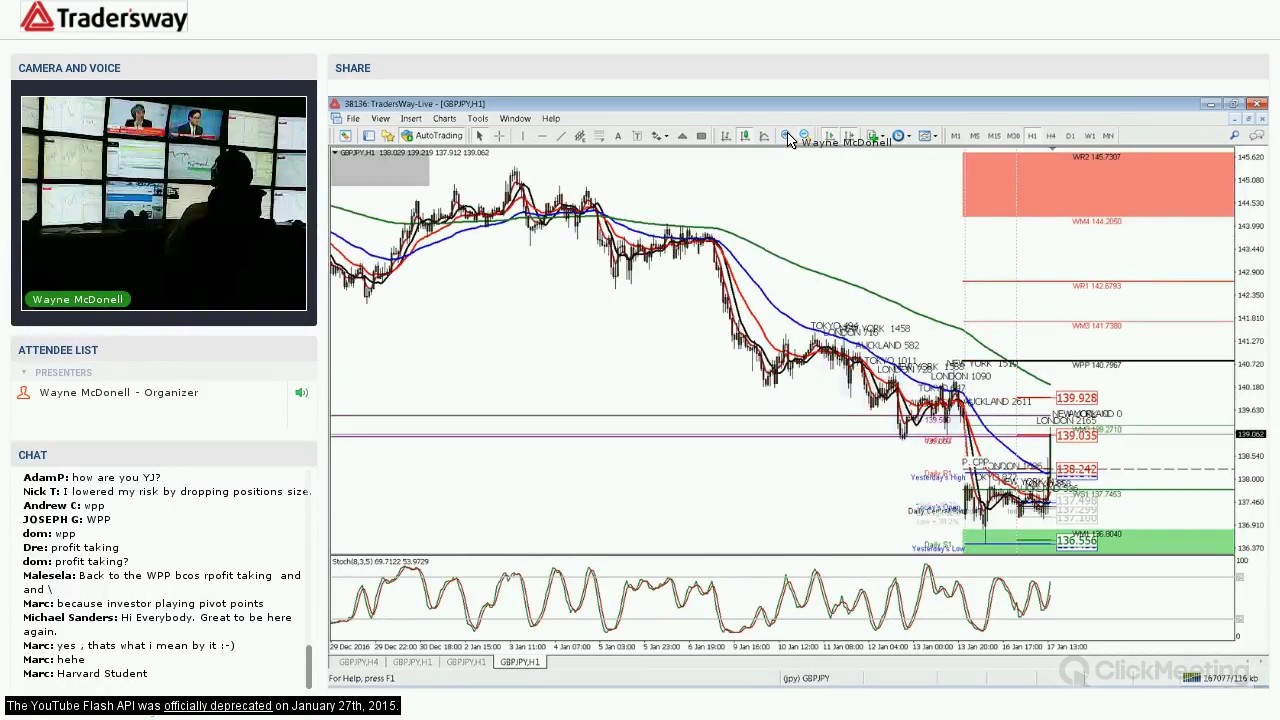1280x720 pixels.
Task: Click the speaker icon beside Wayne McDonell
Action: pyautogui.click(x=301, y=393)
